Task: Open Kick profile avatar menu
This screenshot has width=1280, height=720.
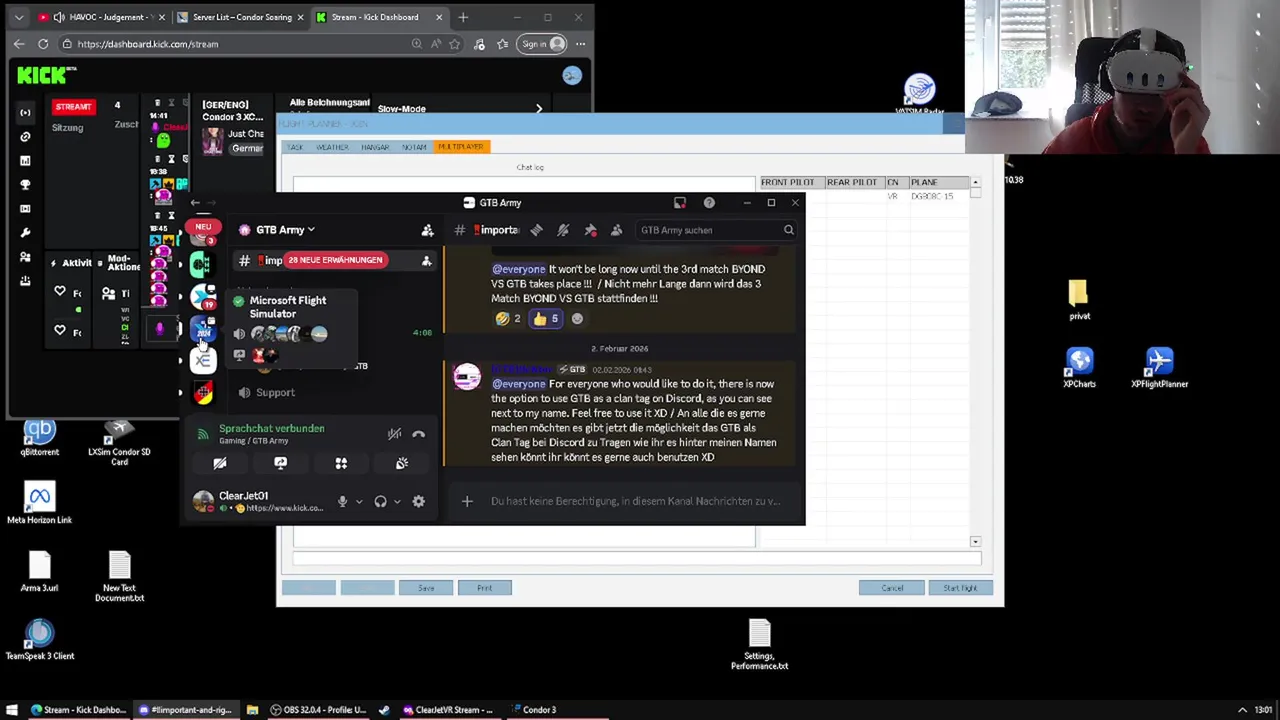Action: (x=572, y=76)
